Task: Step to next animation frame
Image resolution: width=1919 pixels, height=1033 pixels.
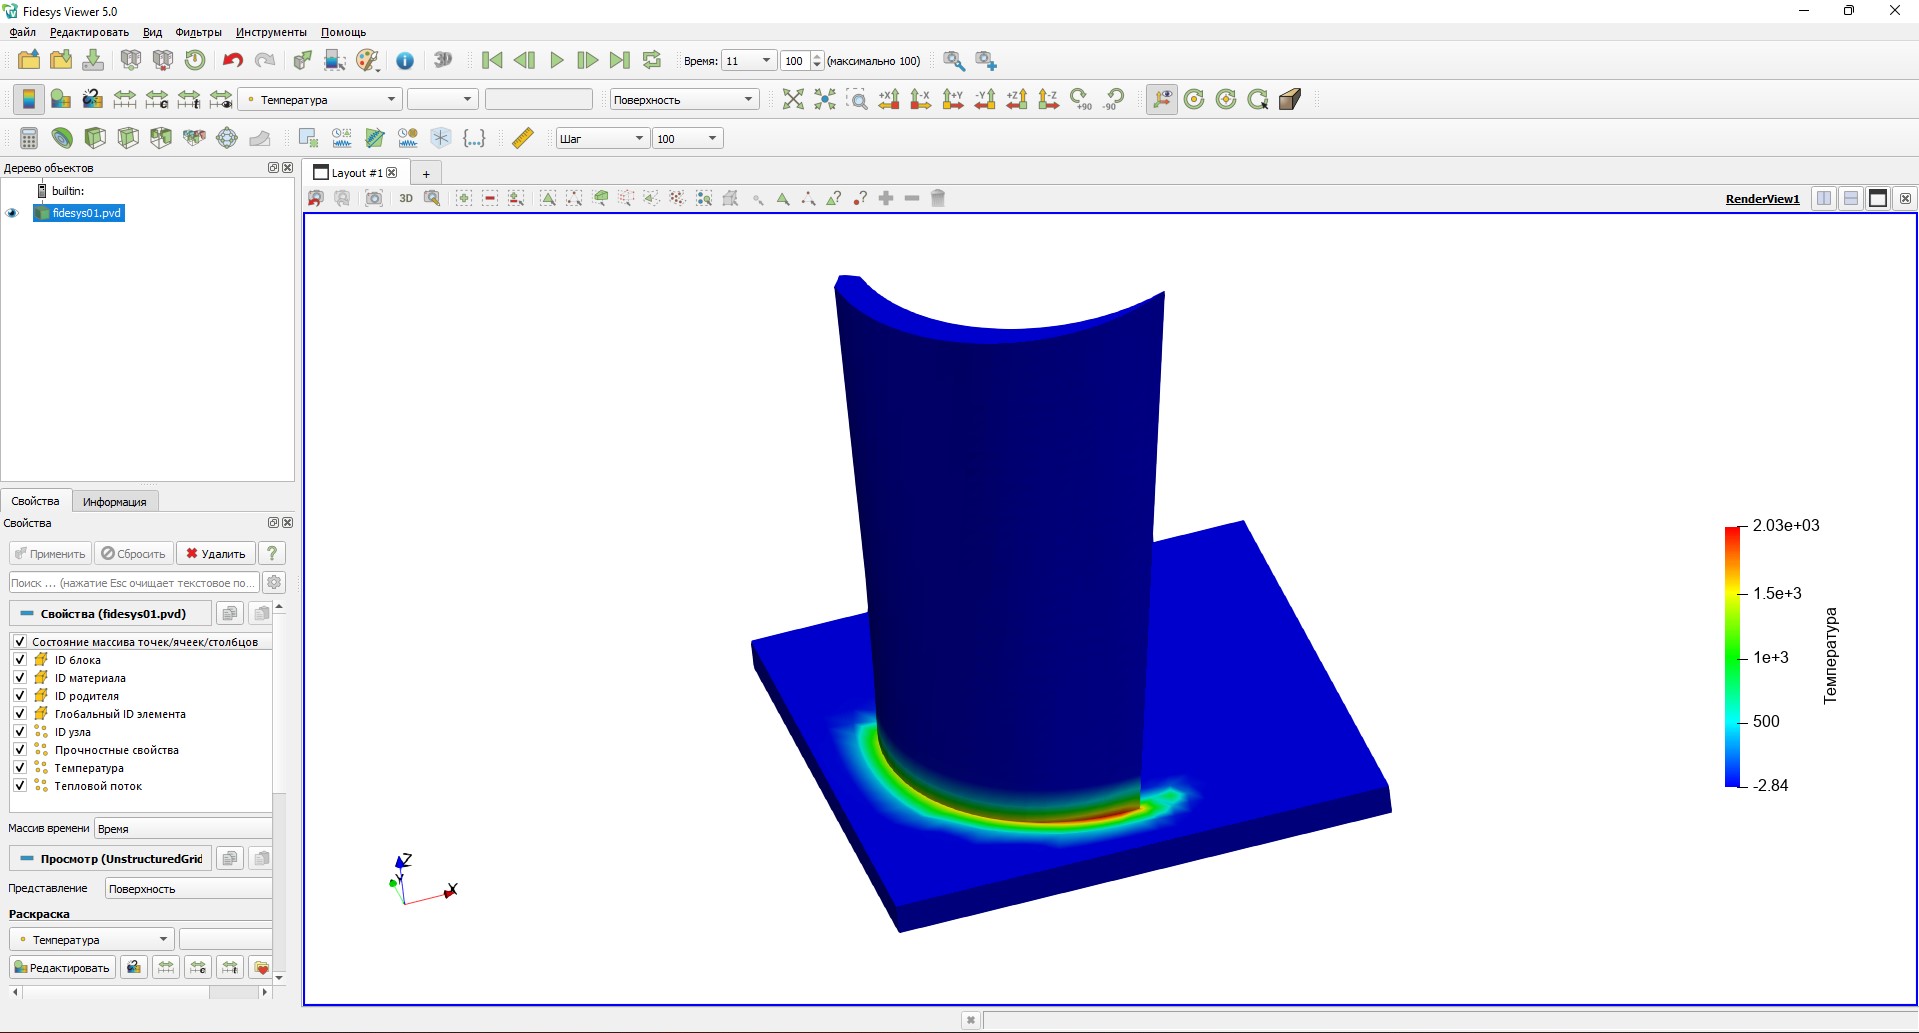Action: click(x=588, y=60)
